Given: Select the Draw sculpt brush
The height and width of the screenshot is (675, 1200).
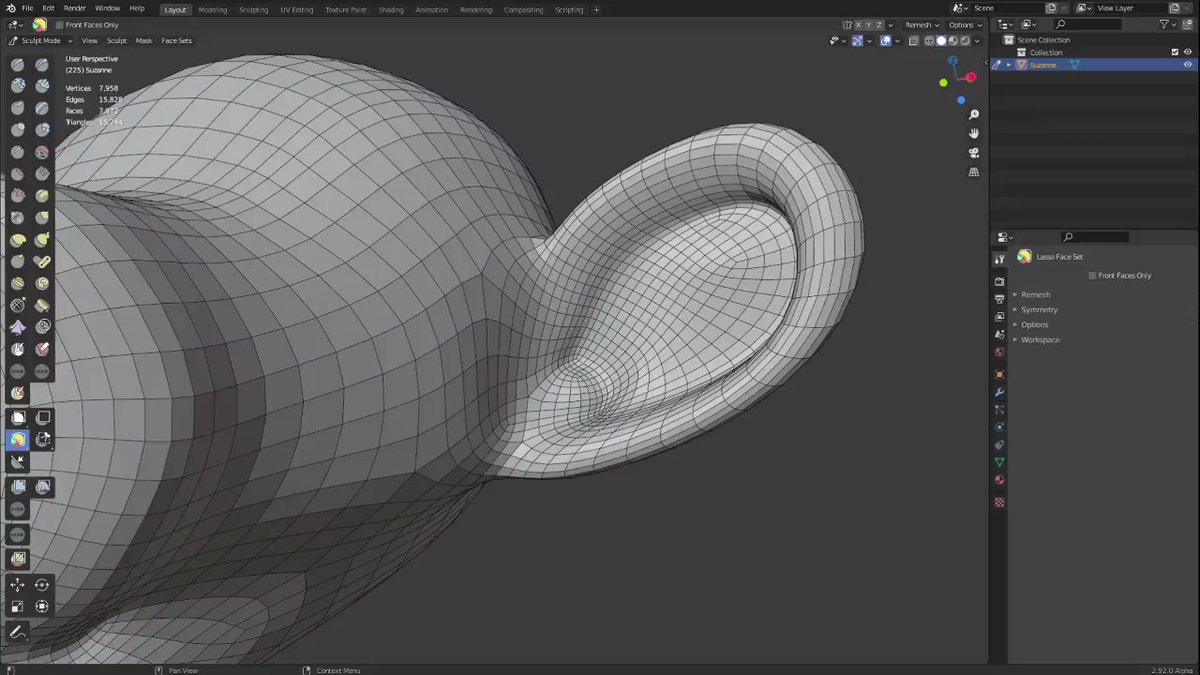Looking at the screenshot, I should coord(18,64).
